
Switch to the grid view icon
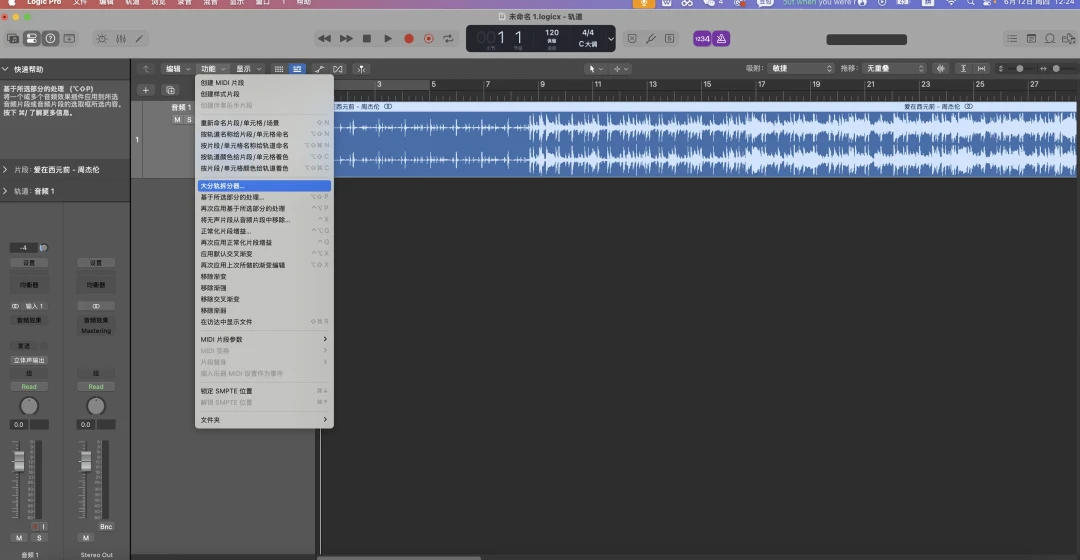[x=279, y=69]
